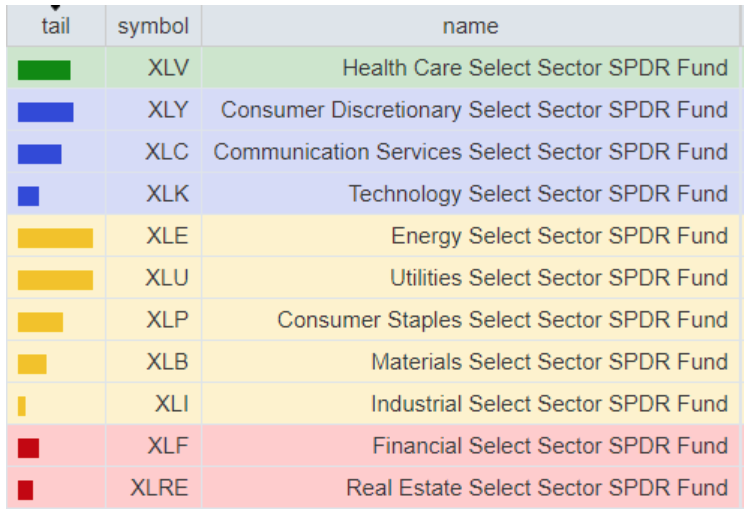The height and width of the screenshot is (512, 744).
Task: Click the yellow tail bar for XLE
Action: (x=55, y=237)
